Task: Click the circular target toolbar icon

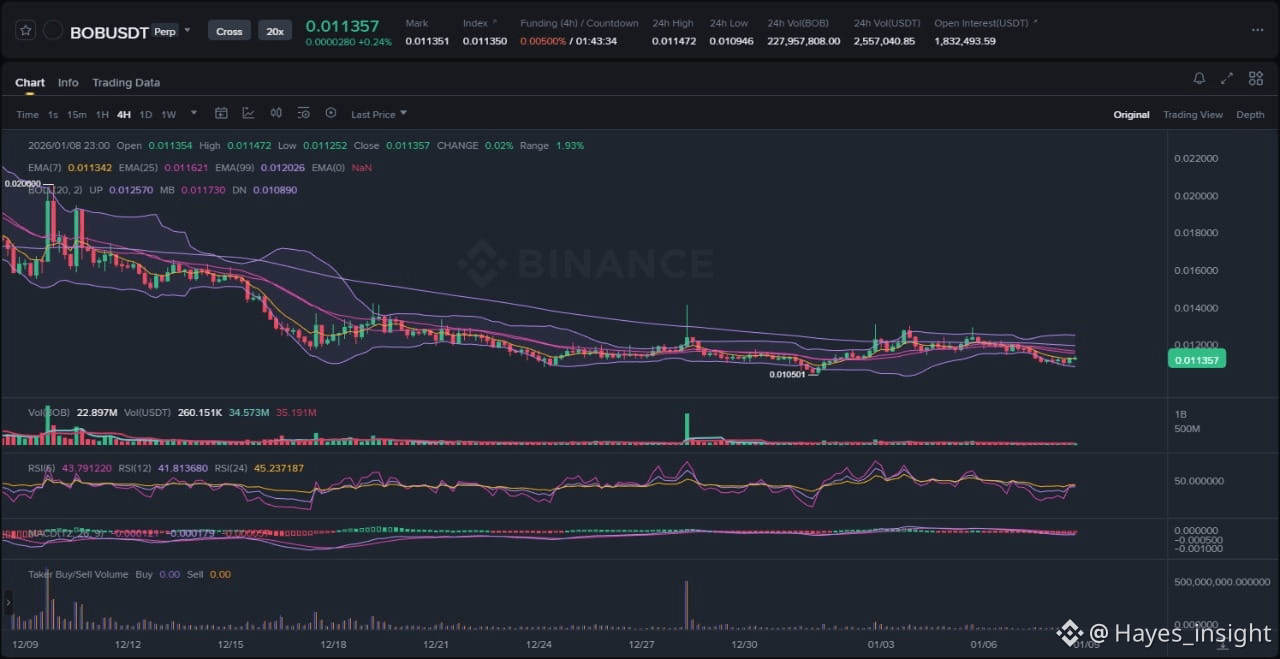Action: tap(331, 113)
